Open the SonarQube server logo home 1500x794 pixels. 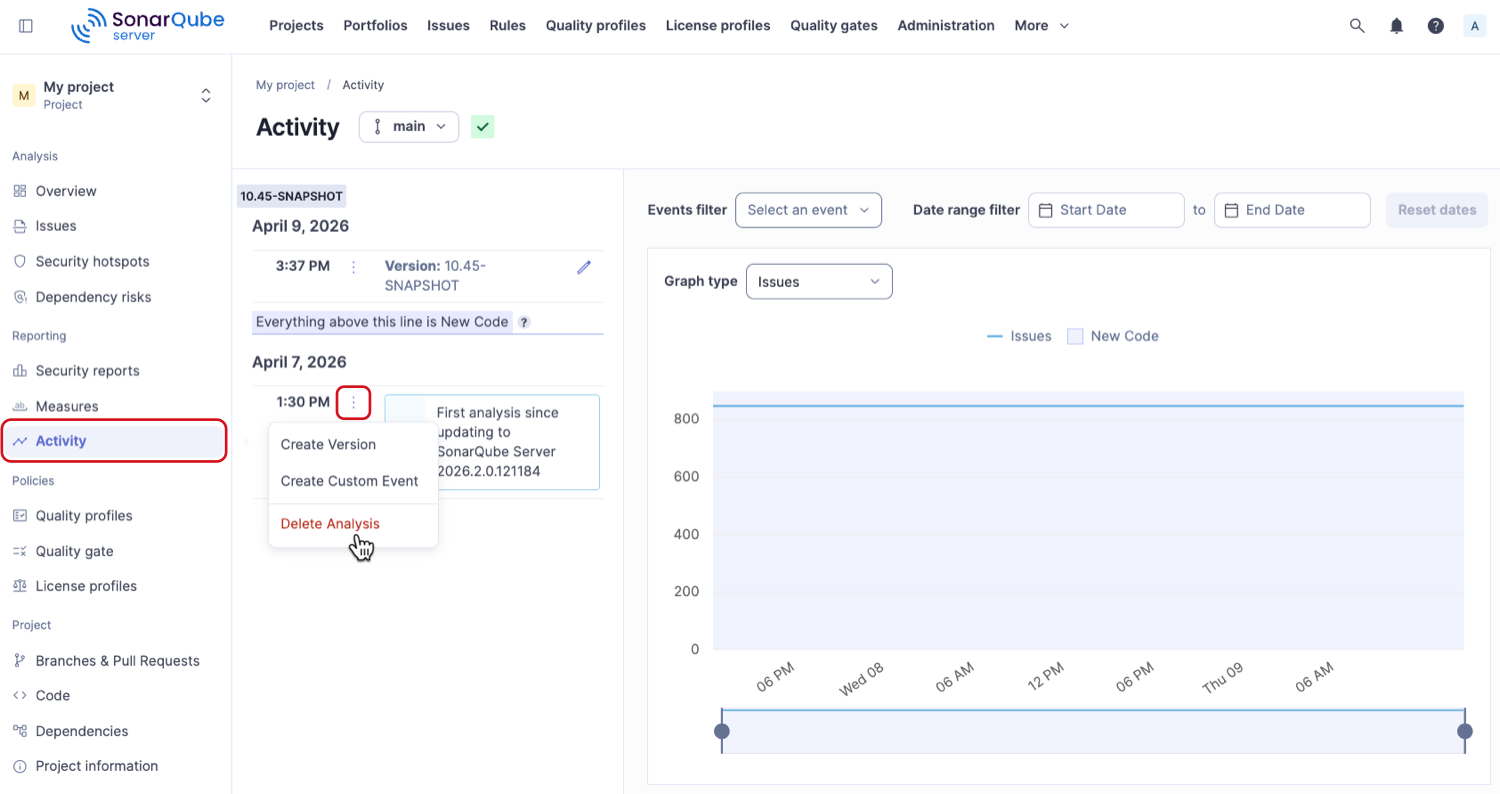click(x=148, y=26)
